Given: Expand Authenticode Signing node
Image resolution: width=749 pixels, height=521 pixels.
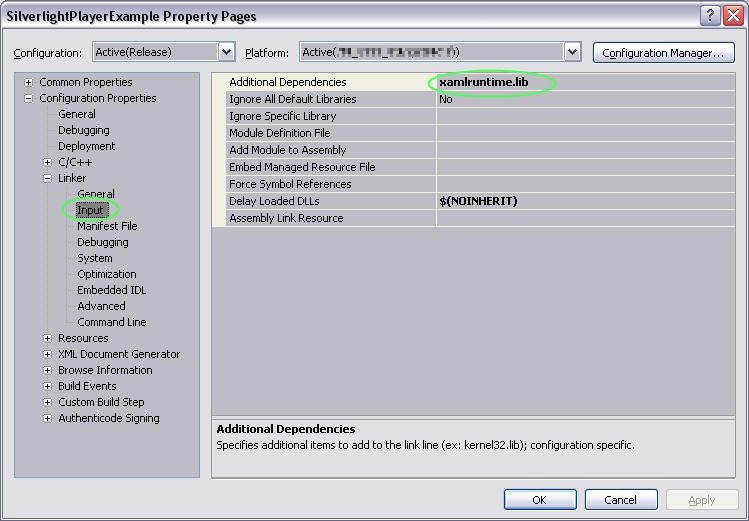Looking at the screenshot, I should (47, 418).
